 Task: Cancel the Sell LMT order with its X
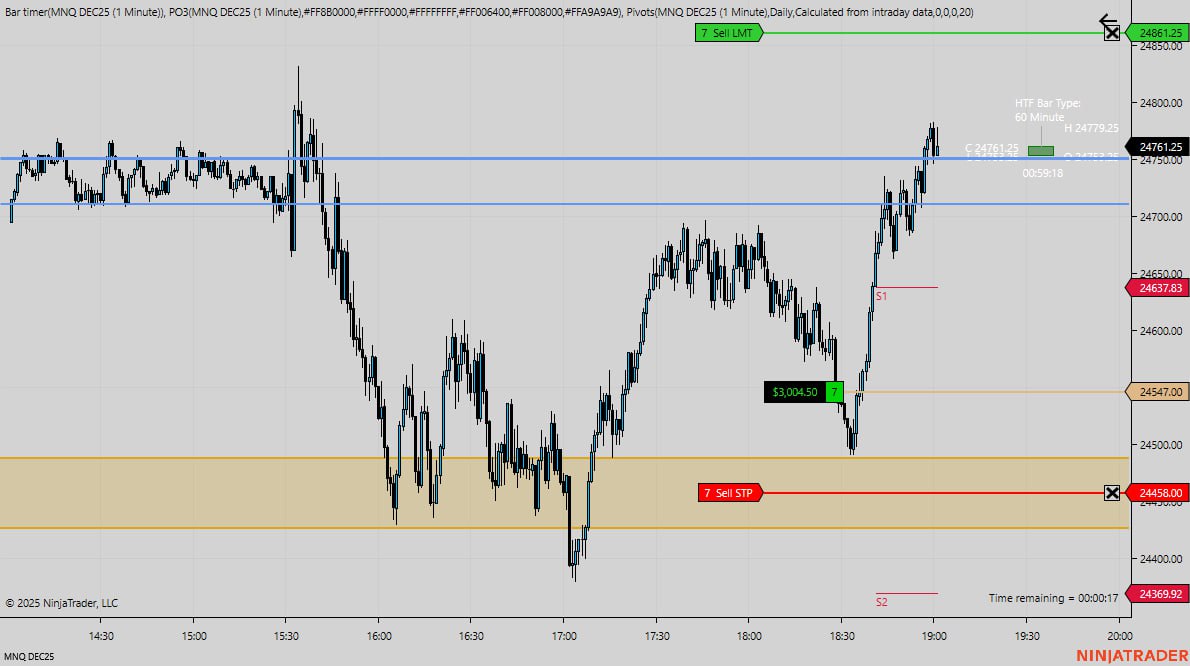(1112, 33)
